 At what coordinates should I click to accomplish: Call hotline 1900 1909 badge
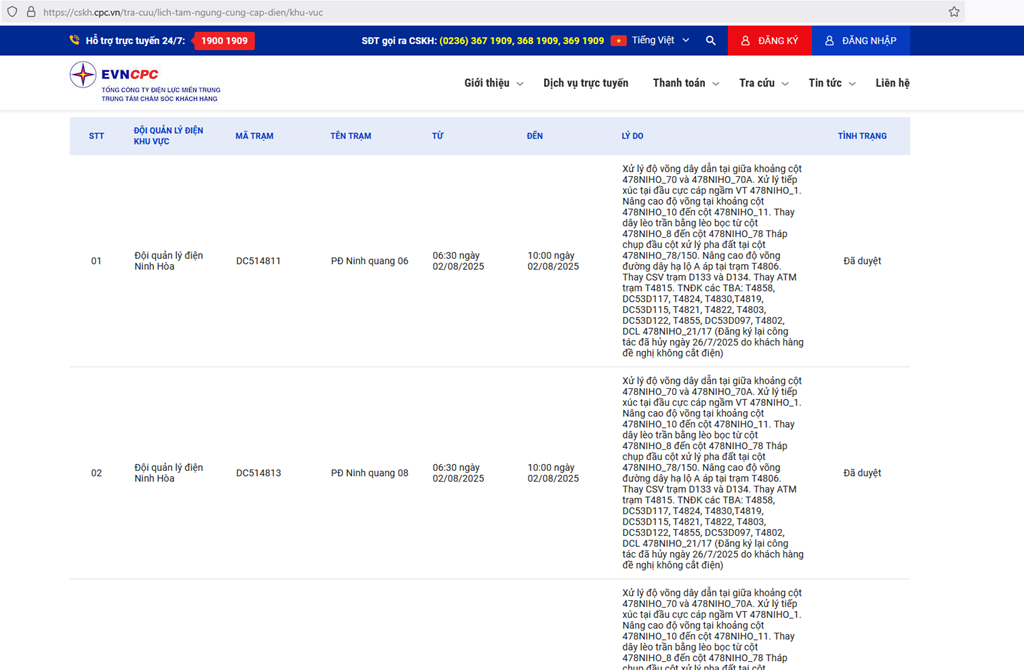click(x=224, y=41)
